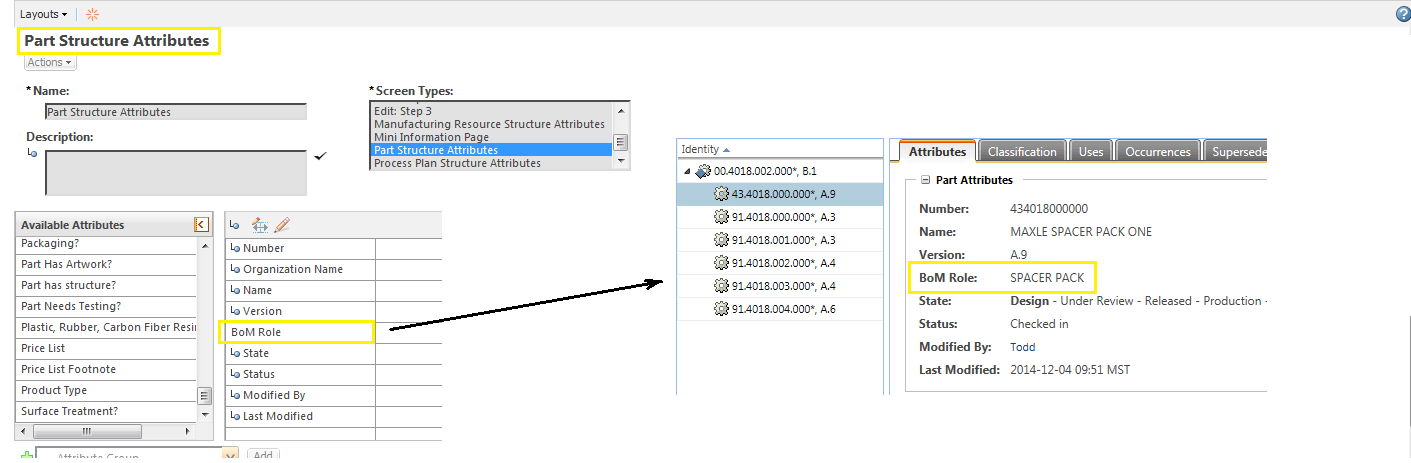Click the small arrow icon under Description label

pyautogui.click(x=32, y=153)
